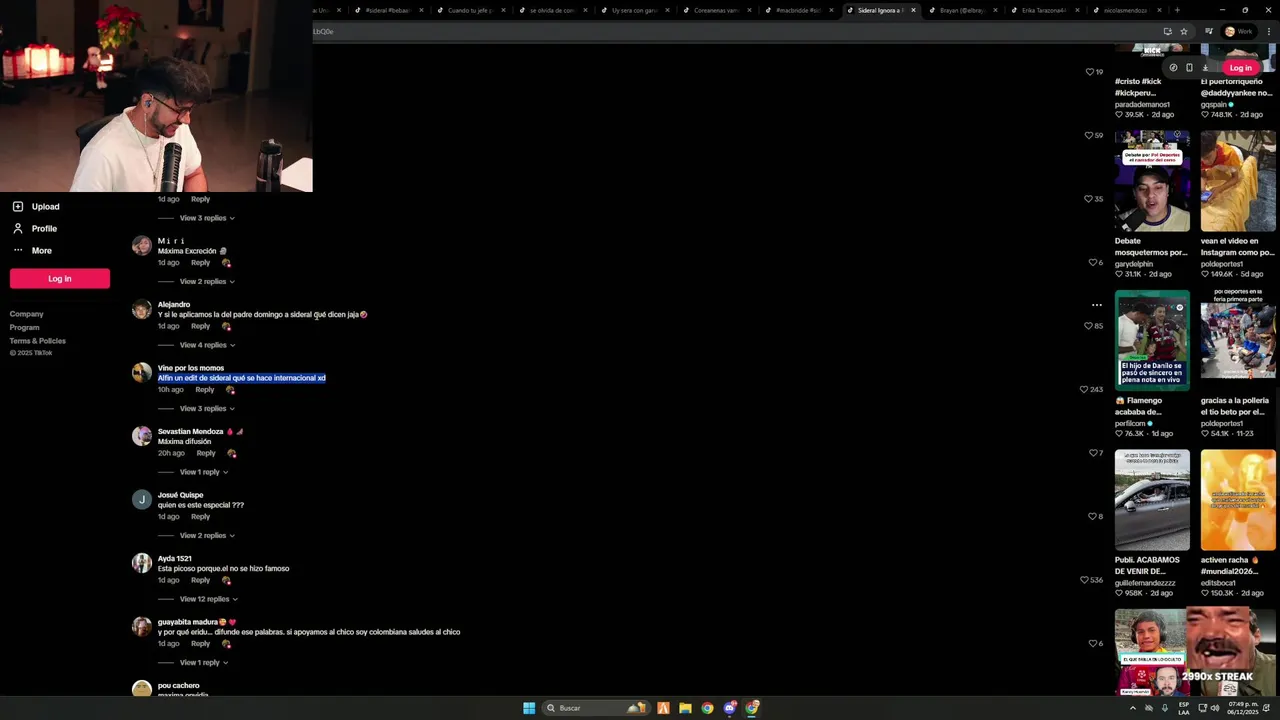Open the Work Chrome profile button
Screen dimensions: 1280x720
[1238, 31]
